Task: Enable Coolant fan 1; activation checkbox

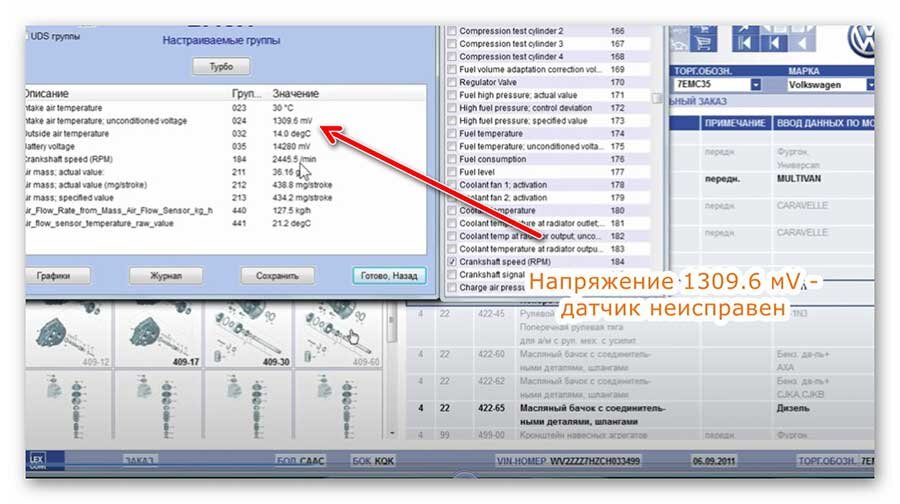Action: (452, 185)
